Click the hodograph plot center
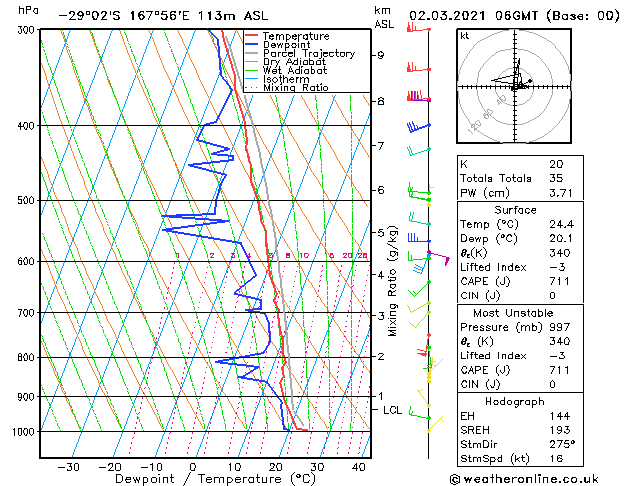Screen dimensions: 629x486 [514, 86]
